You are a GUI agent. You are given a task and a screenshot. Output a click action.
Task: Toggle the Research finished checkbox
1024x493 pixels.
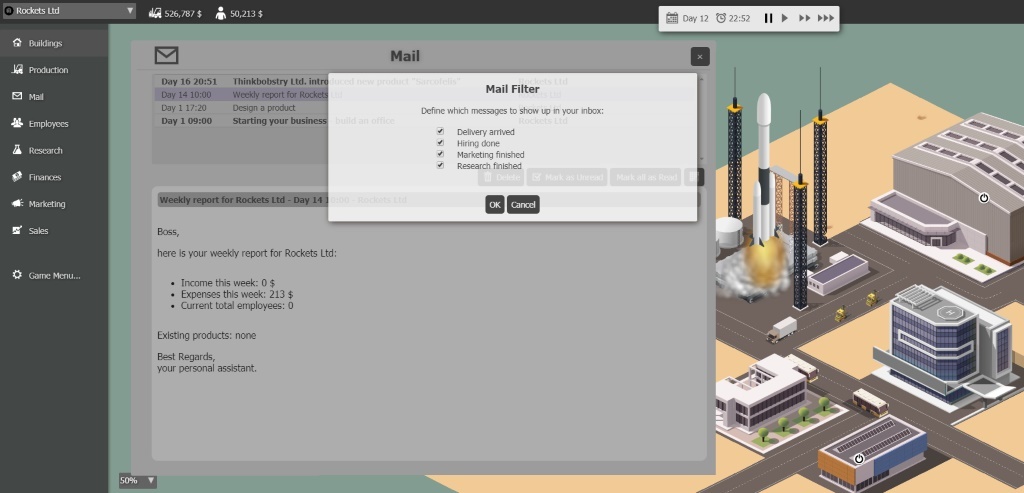point(440,165)
